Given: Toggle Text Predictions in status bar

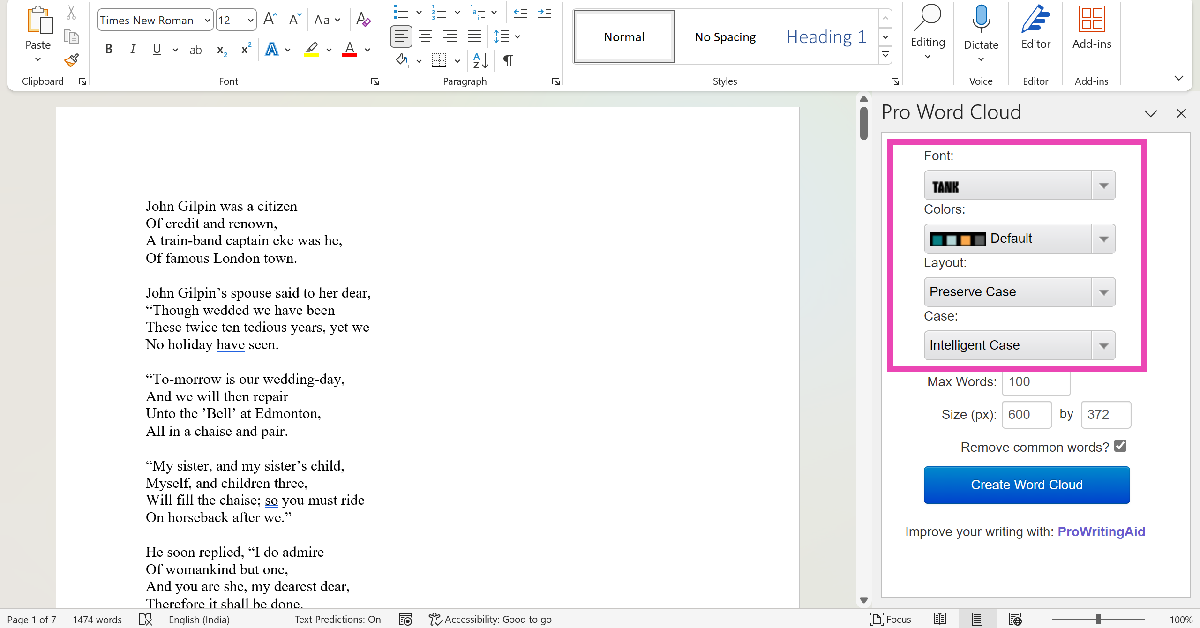Looking at the screenshot, I should click(338, 620).
